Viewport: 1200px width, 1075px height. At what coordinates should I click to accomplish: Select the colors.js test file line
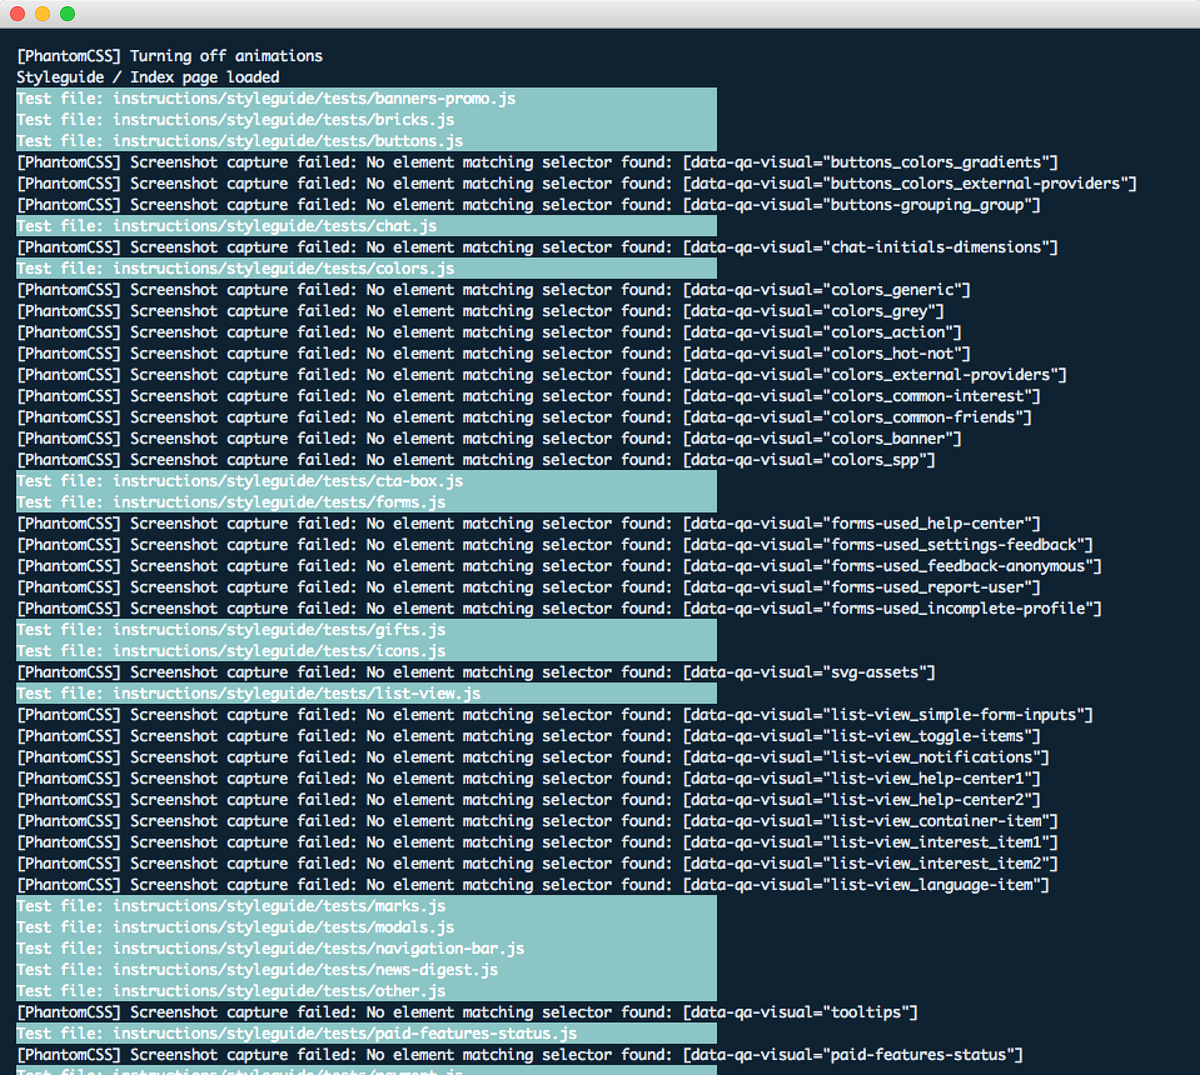click(367, 268)
